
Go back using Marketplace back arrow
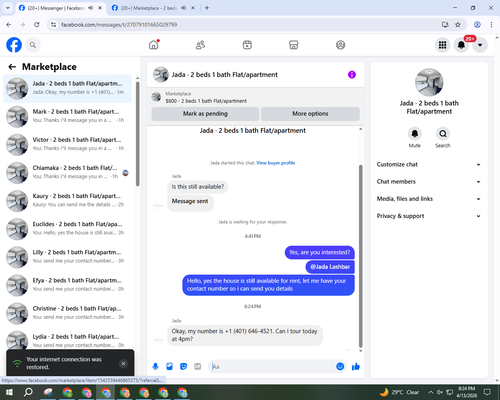pos(12,67)
